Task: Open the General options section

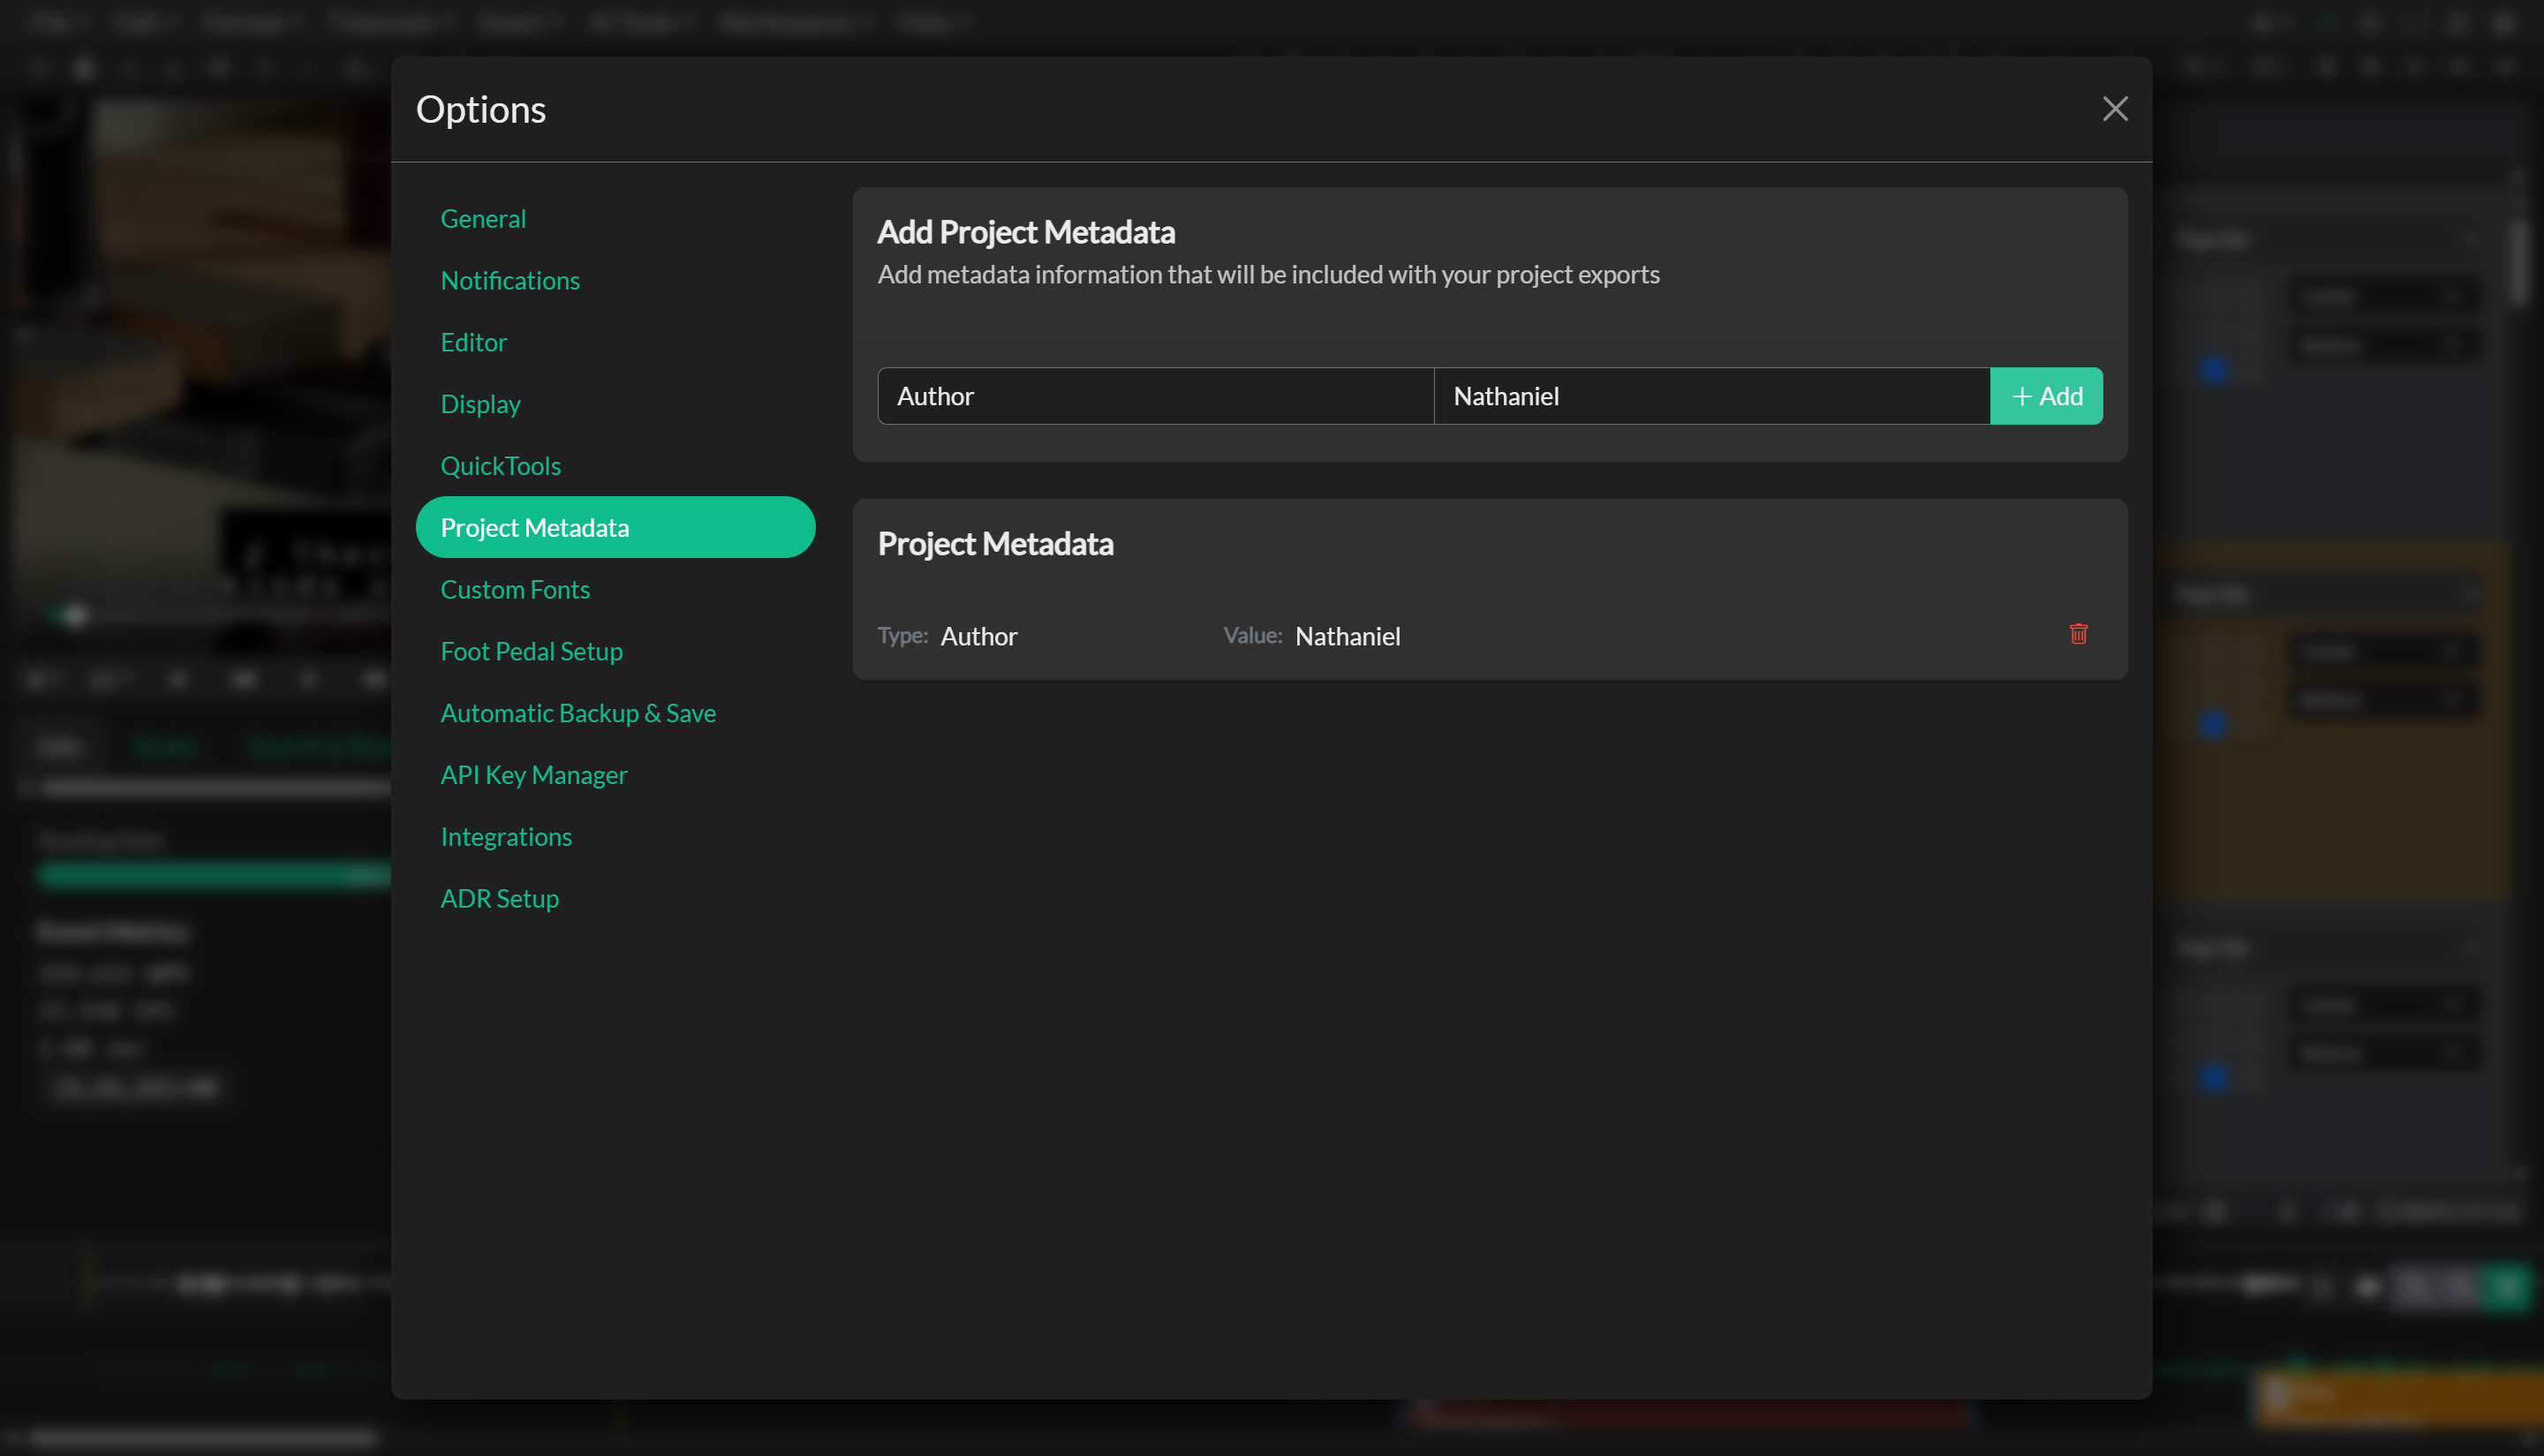Action: [483, 219]
